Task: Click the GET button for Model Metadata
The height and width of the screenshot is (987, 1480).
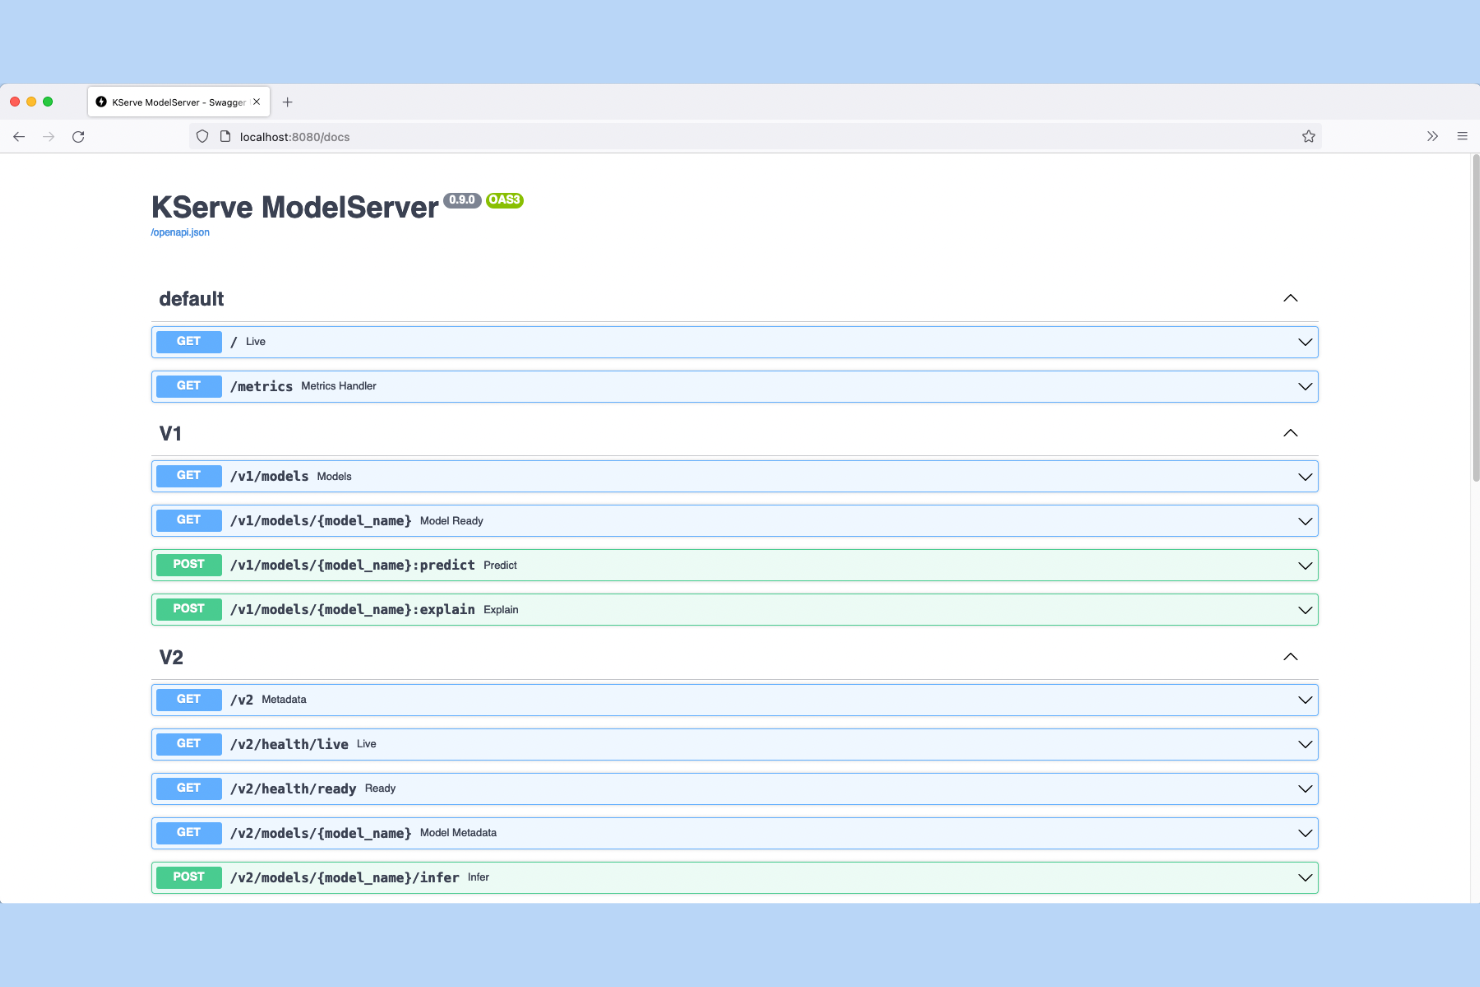Action: pyautogui.click(x=189, y=833)
